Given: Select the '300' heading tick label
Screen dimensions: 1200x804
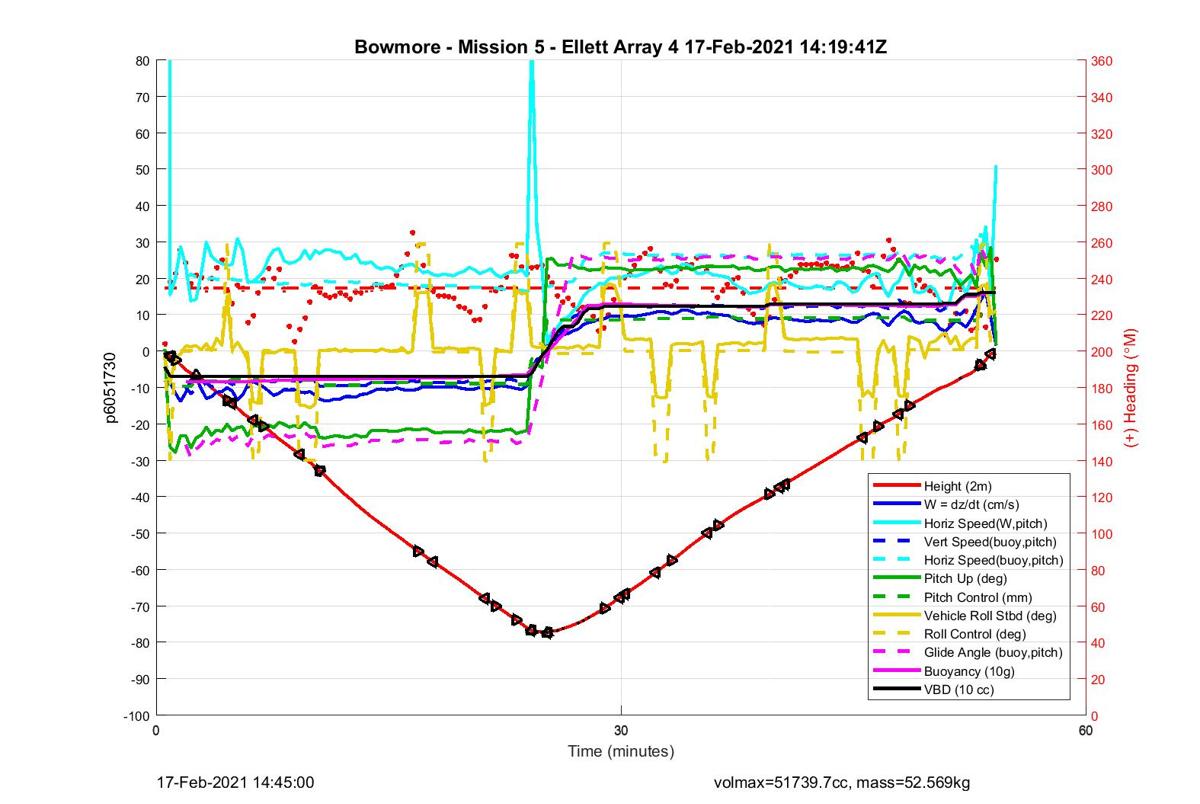Looking at the screenshot, I should click(1103, 170).
